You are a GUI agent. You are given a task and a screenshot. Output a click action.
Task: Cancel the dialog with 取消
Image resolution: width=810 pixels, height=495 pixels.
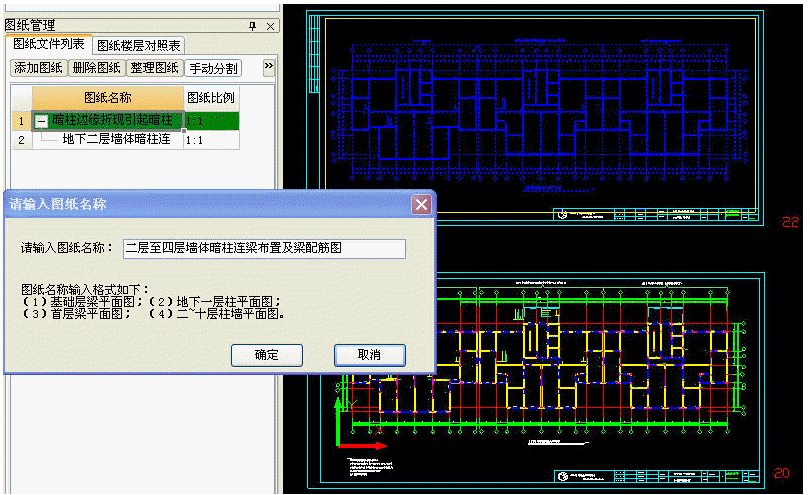point(369,355)
